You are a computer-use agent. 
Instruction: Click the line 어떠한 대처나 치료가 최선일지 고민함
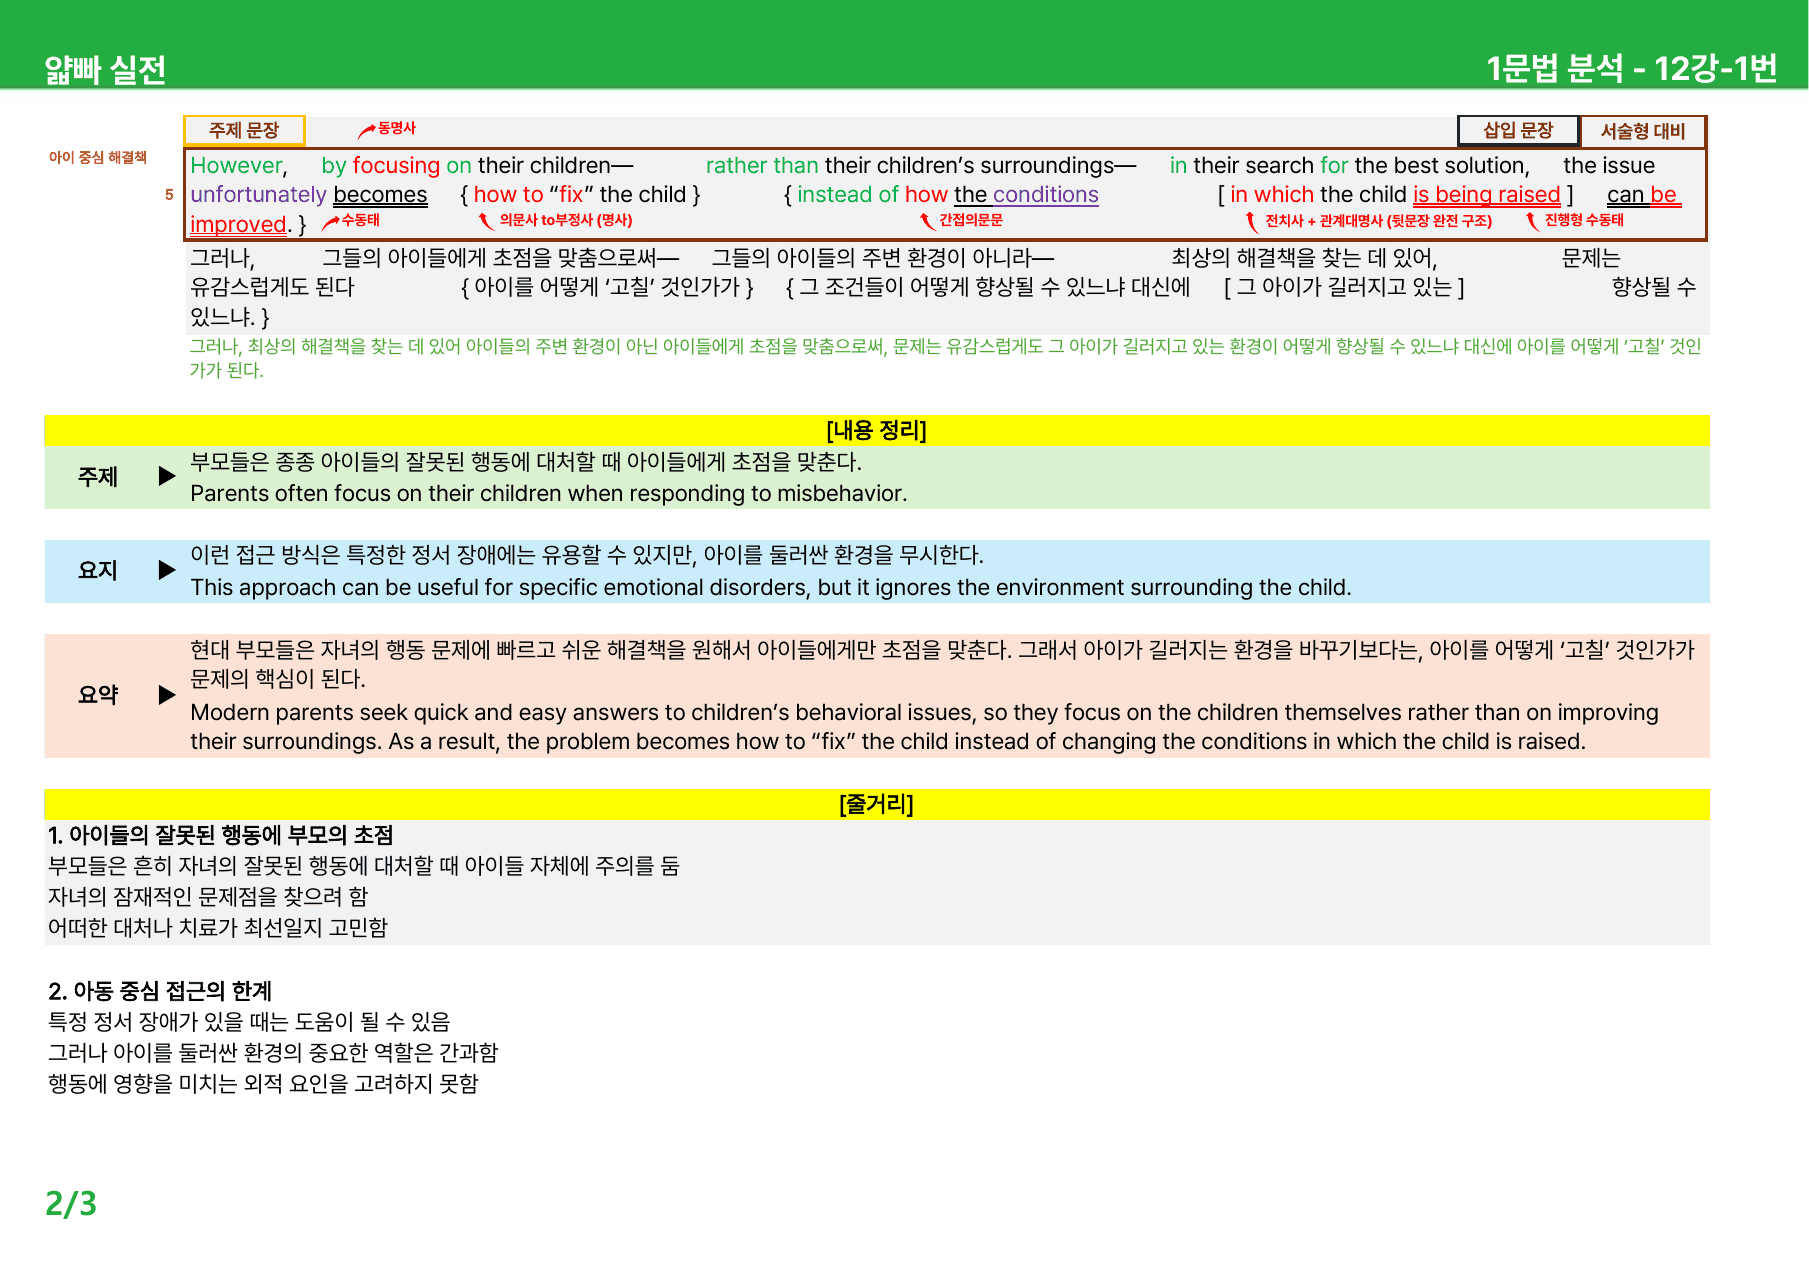(x=218, y=928)
